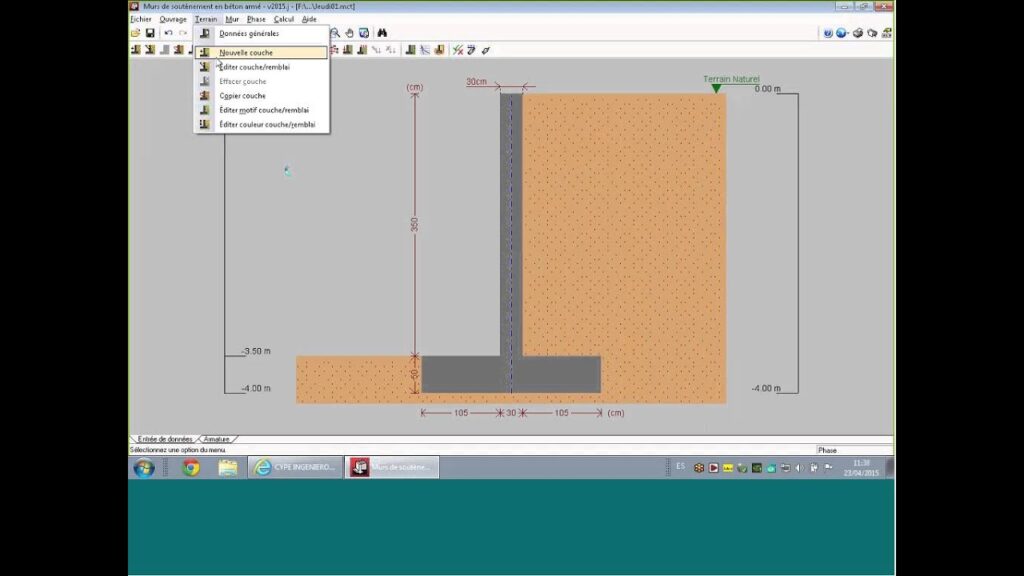Select the pan hand tool
Image resolution: width=1024 pixels, height=576 pixels.
(x=349, y=33)
